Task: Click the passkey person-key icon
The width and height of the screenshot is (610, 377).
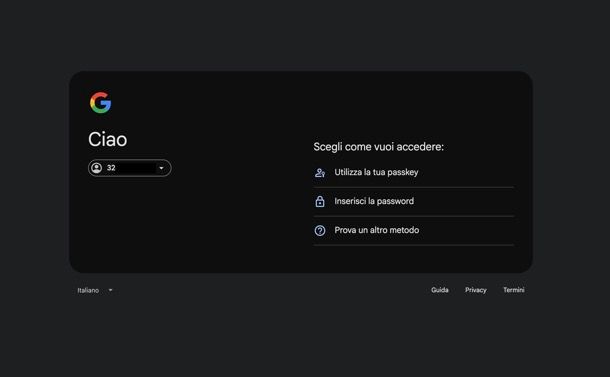Action: [320, 173]
